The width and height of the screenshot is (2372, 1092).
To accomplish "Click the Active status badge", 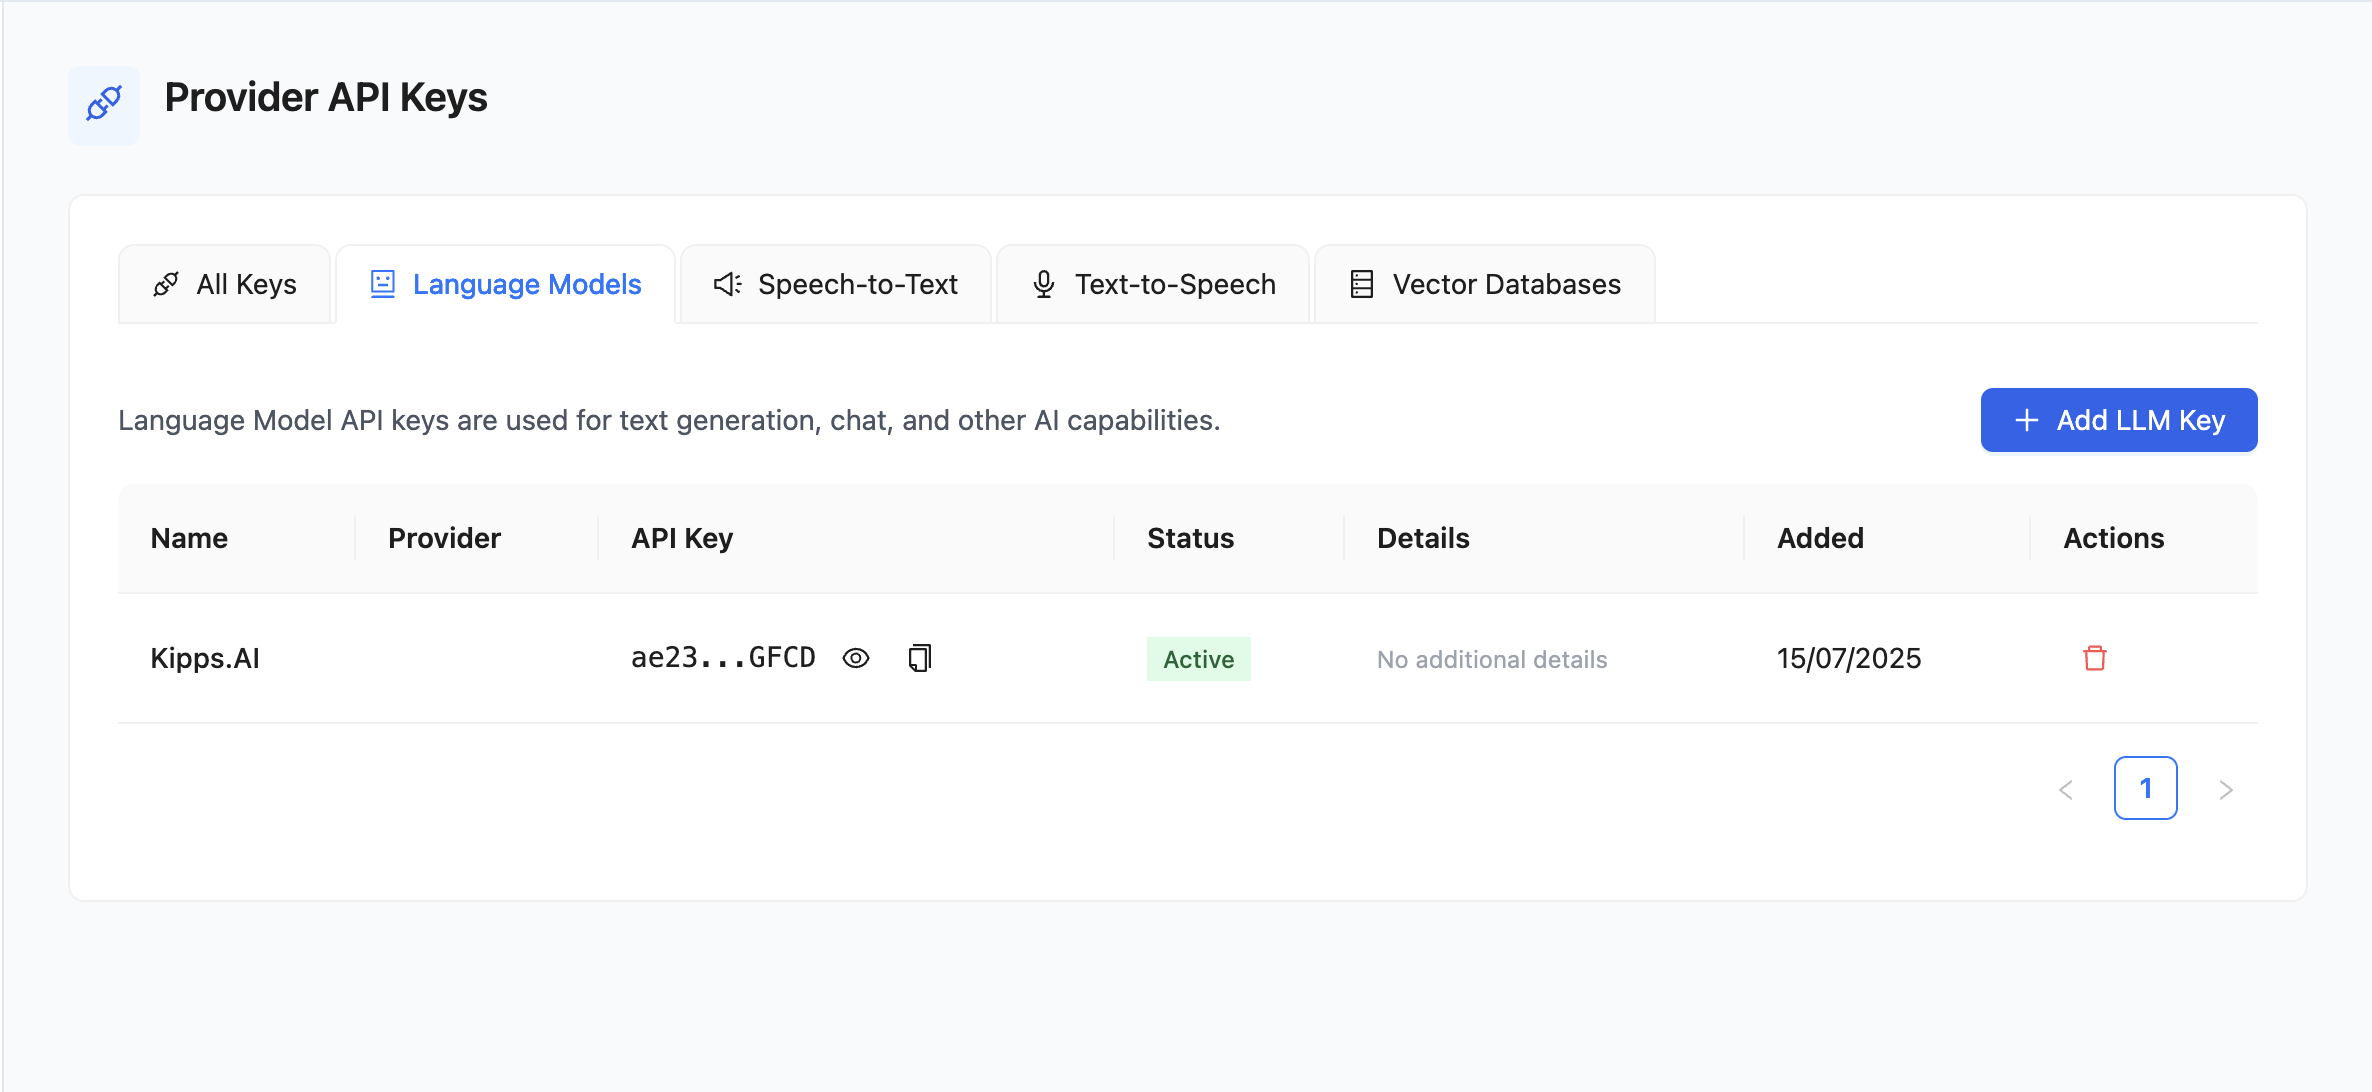I will (1199, 659).
